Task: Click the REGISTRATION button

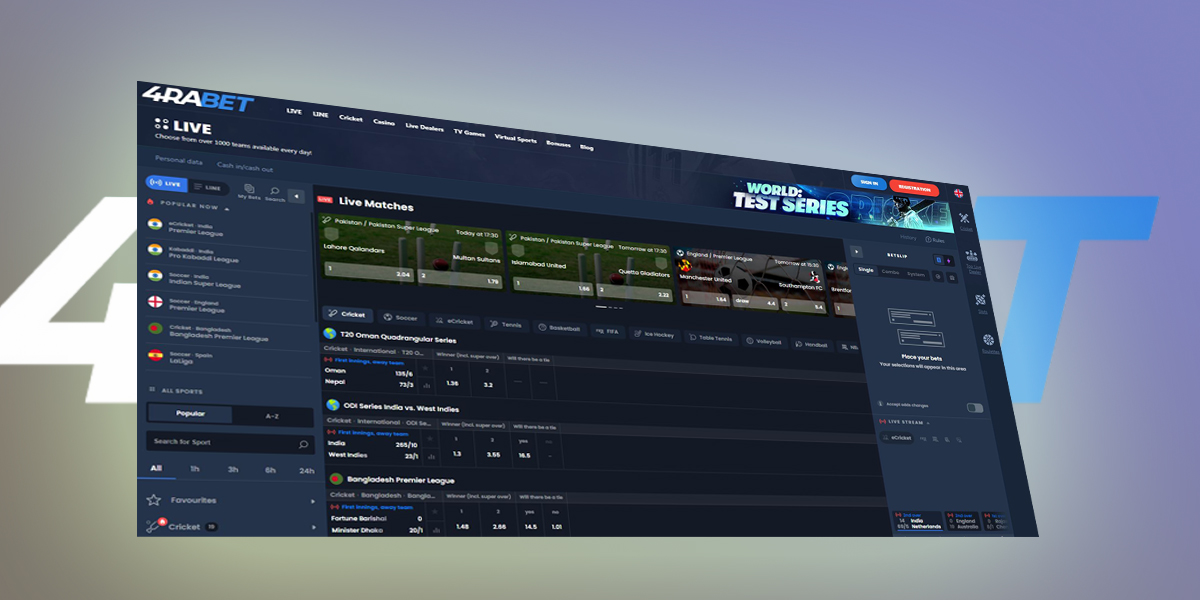Action: click(x=914, y=187)
